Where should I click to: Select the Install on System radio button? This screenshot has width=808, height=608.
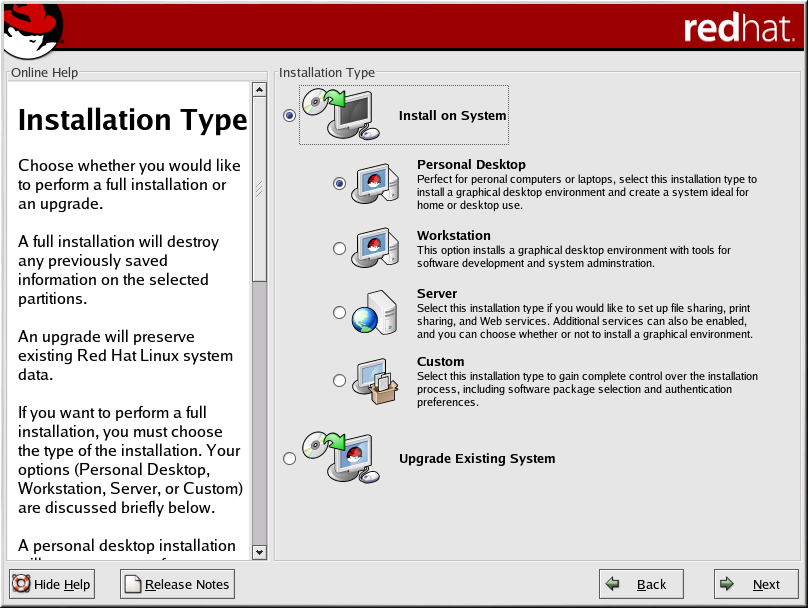click(x=290, y=116)
